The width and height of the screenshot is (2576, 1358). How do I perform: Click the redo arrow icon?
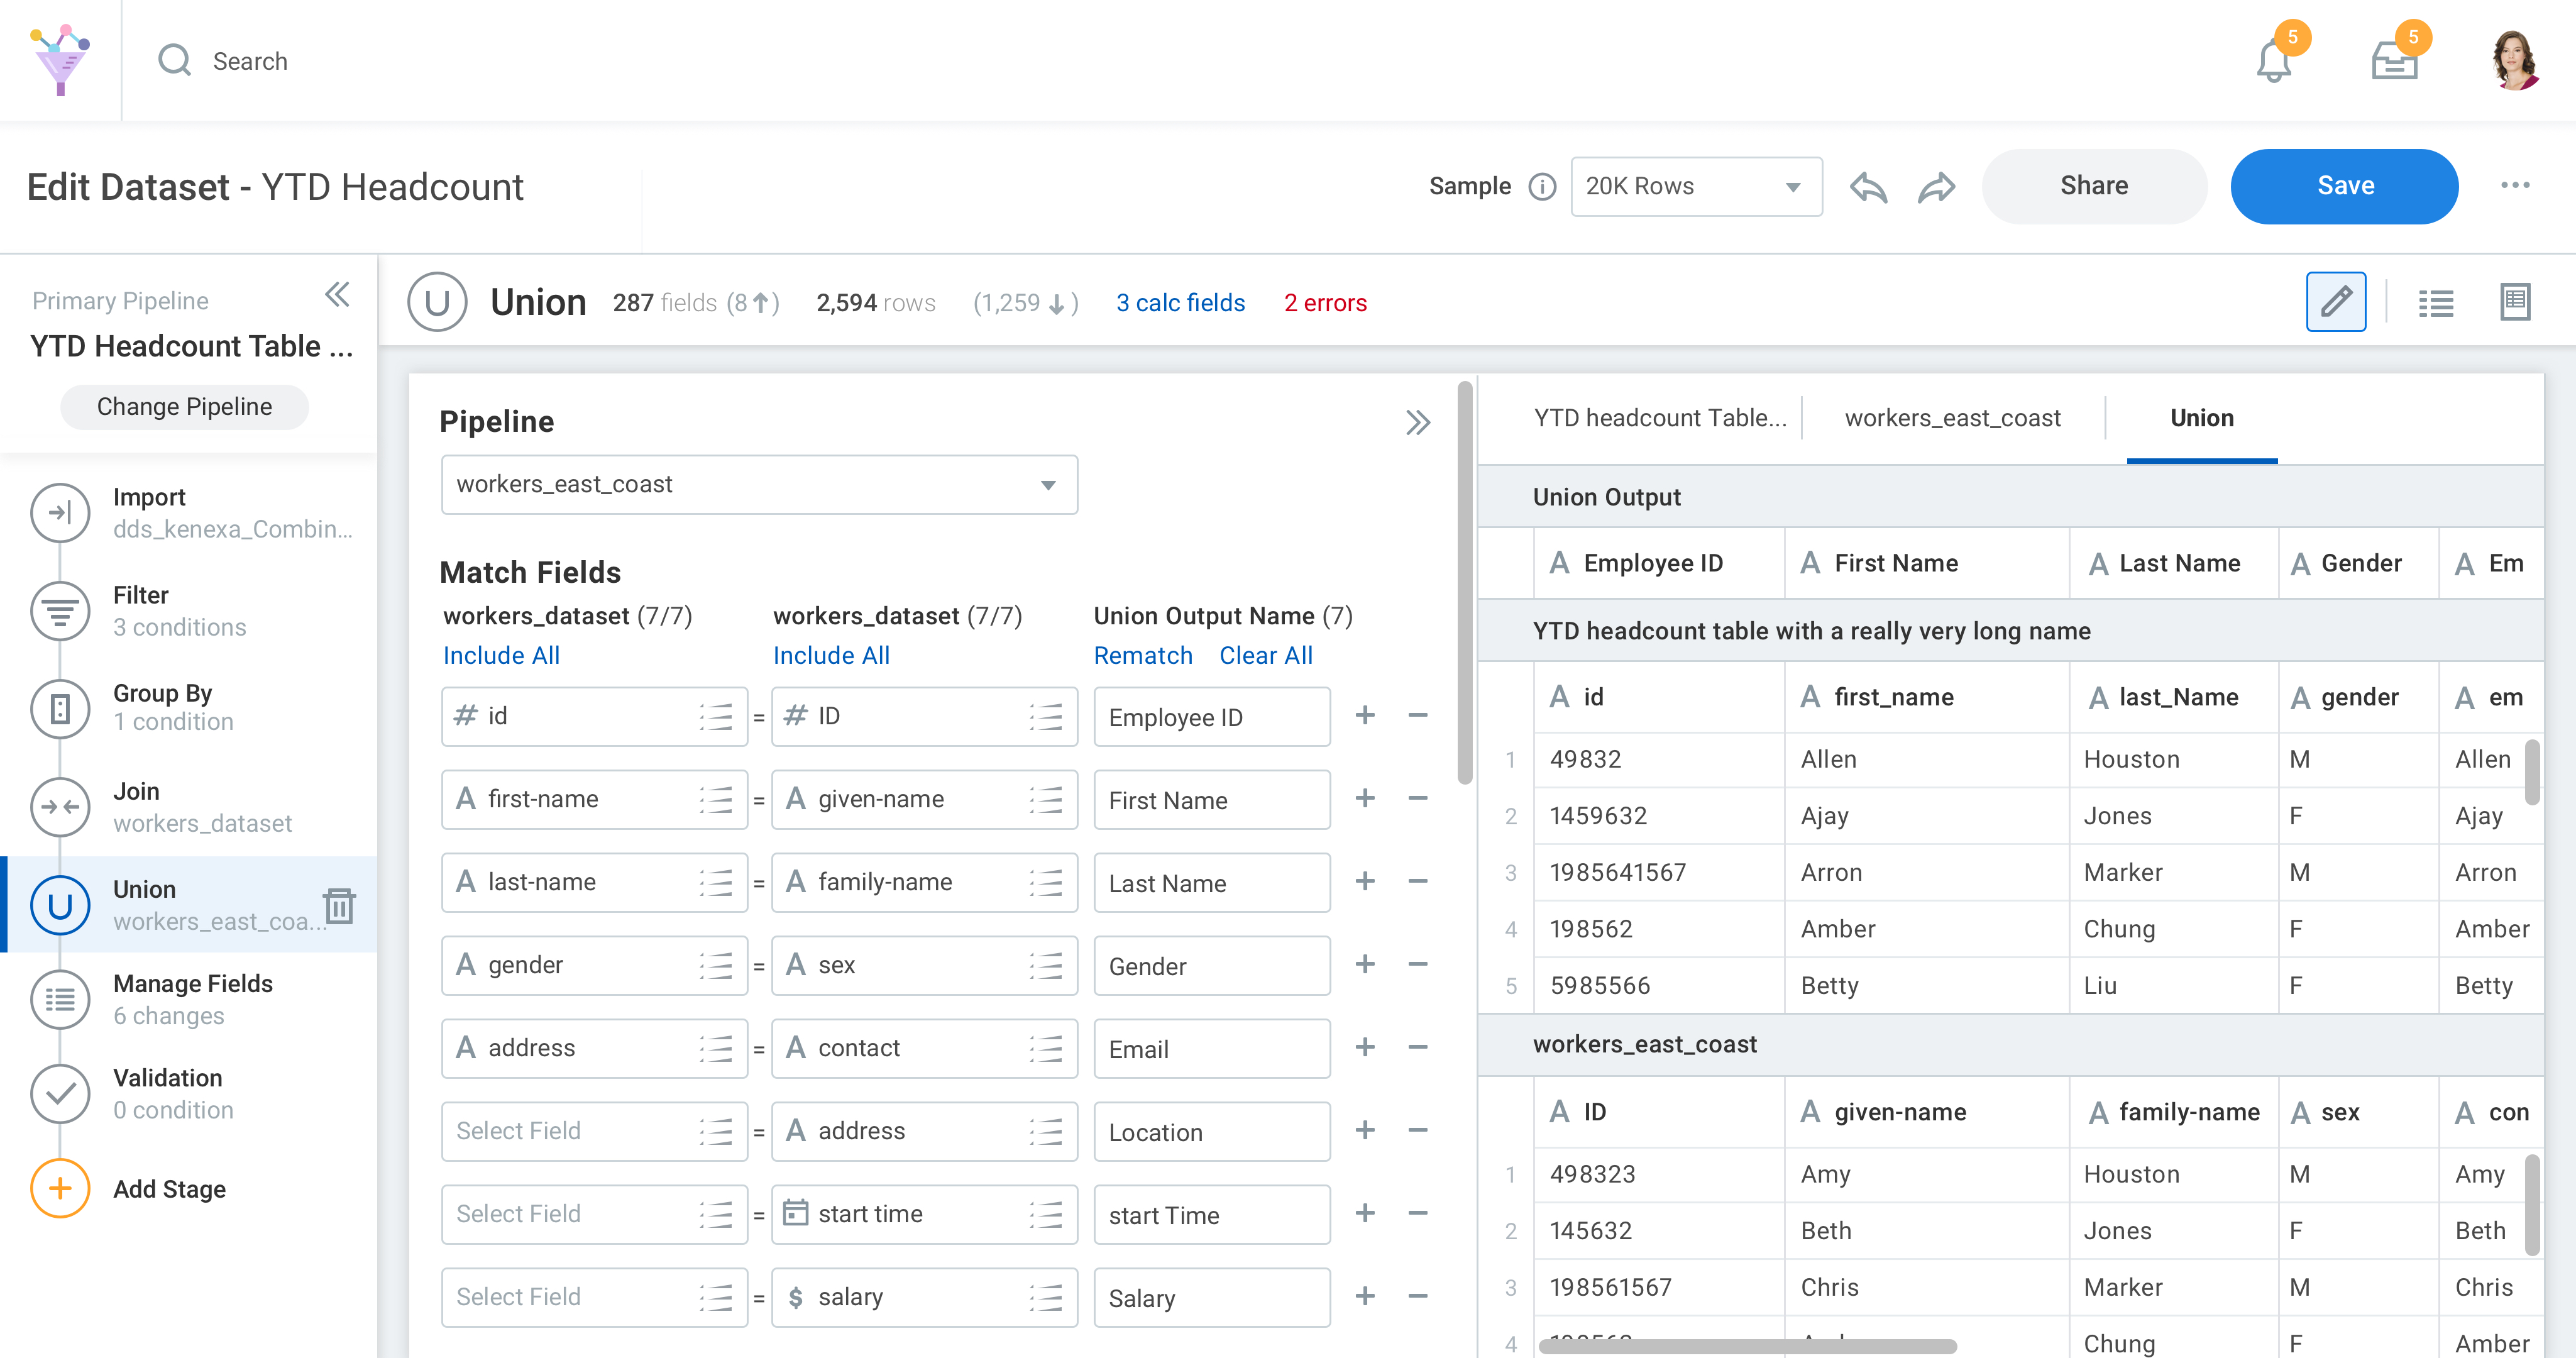point(1936,187)
